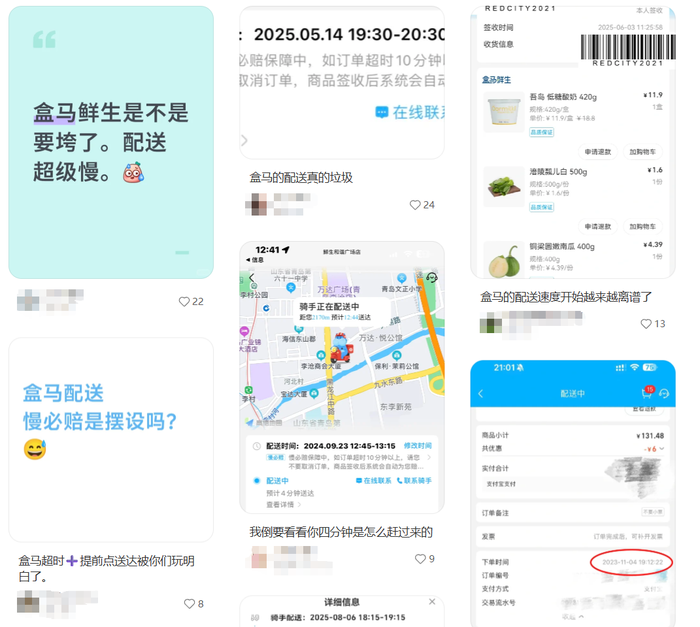Click 加购物车 for the 低糖酸奶 420g item
700x627 pixels.
coord(642,152)
